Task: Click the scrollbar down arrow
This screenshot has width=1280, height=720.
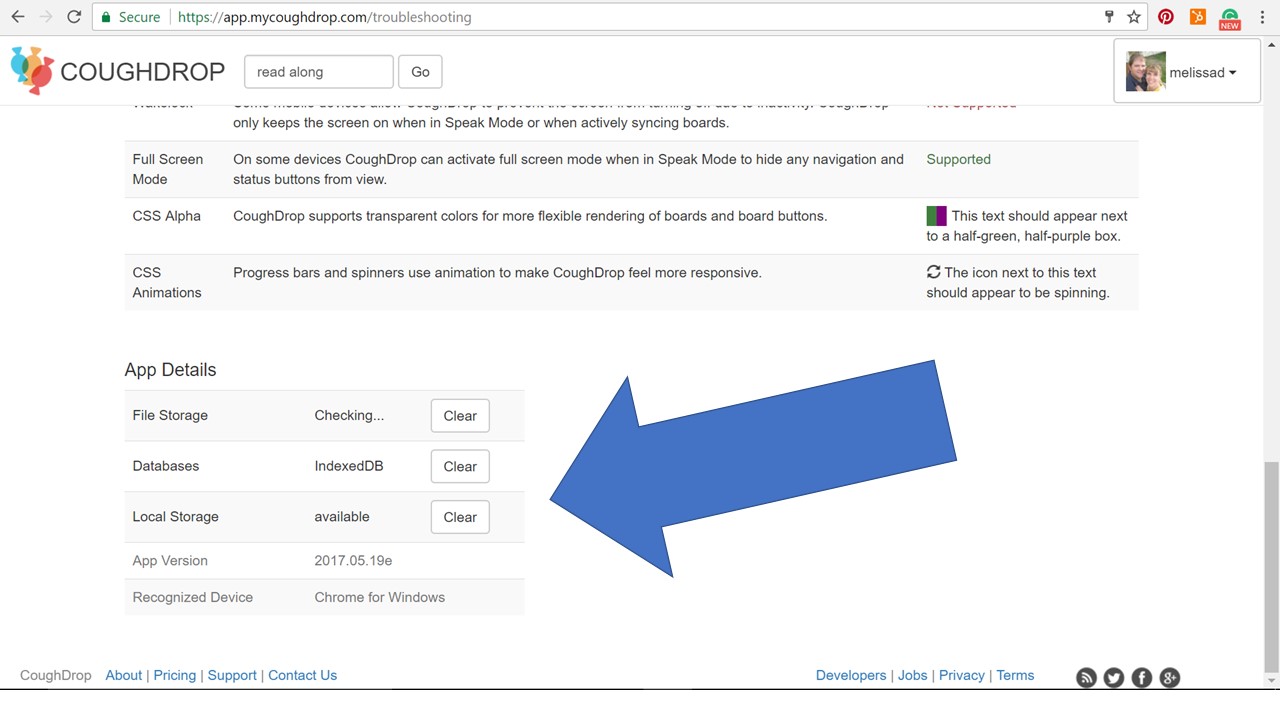Action: pos(1271,681)
